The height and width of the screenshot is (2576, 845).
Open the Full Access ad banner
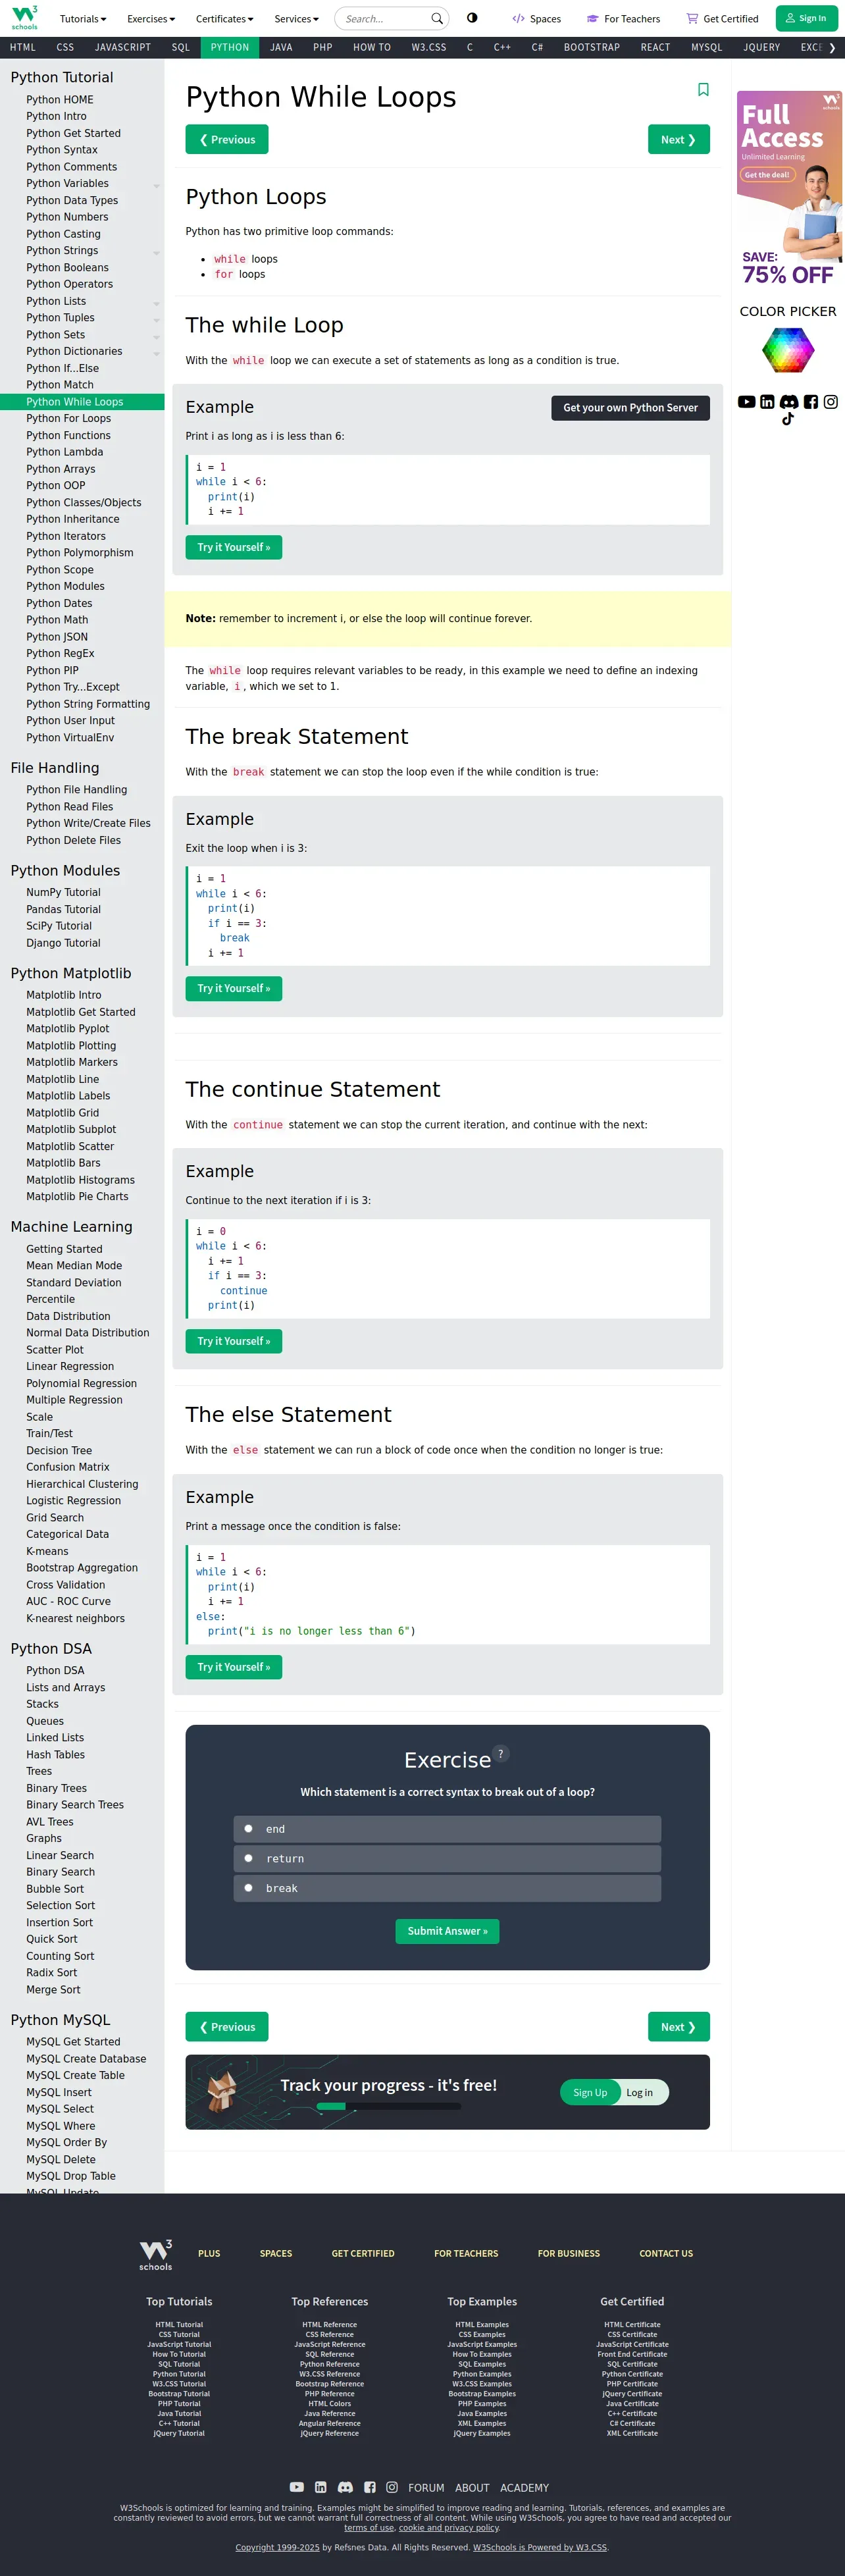789,190
